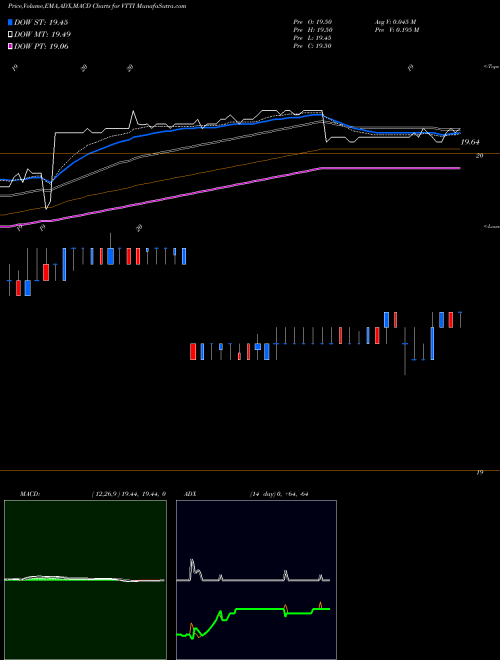Select the 'DOW ST: 19.45' legend label
500x660 pixels.
[41, 22]
